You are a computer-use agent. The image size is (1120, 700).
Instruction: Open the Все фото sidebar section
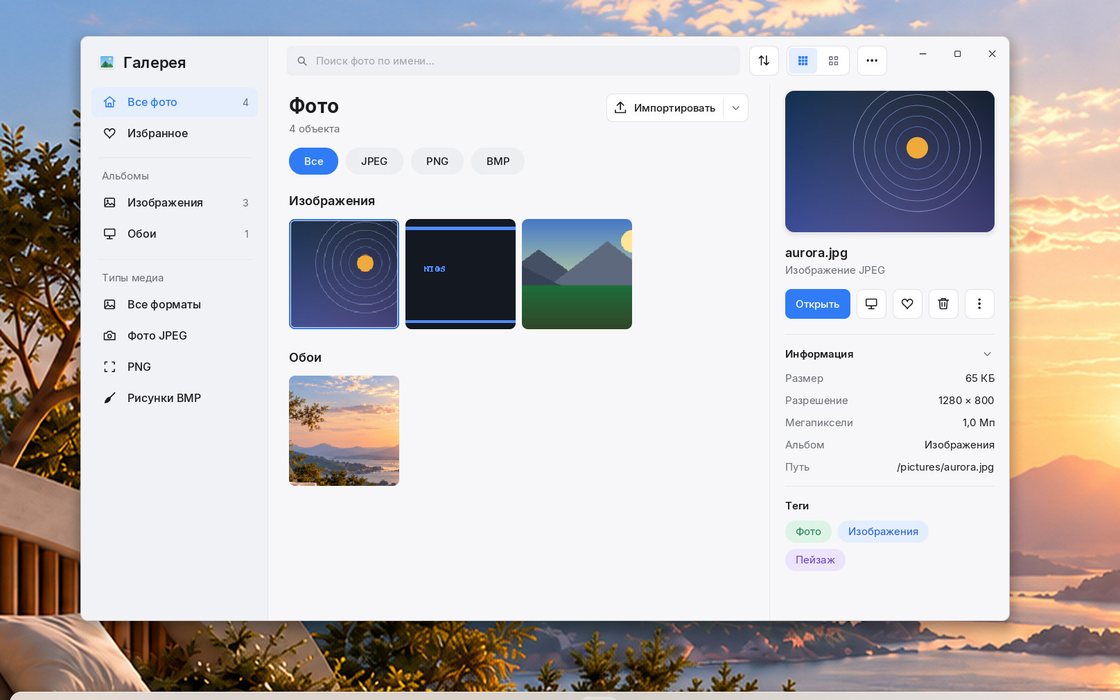pyautogui.click(x=174, y=102)
